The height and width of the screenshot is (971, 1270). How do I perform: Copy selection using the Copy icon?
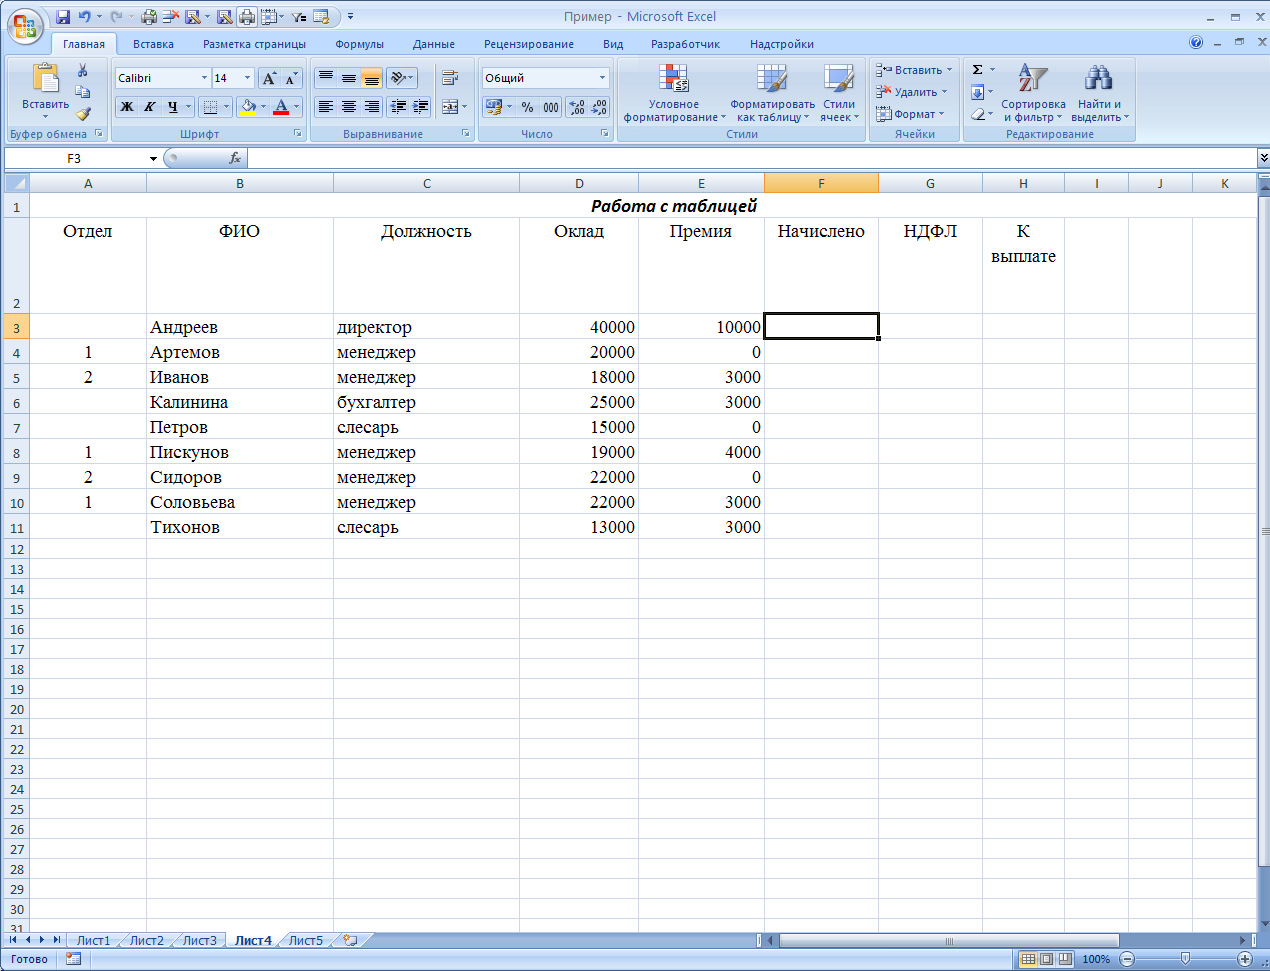[83, 91]
